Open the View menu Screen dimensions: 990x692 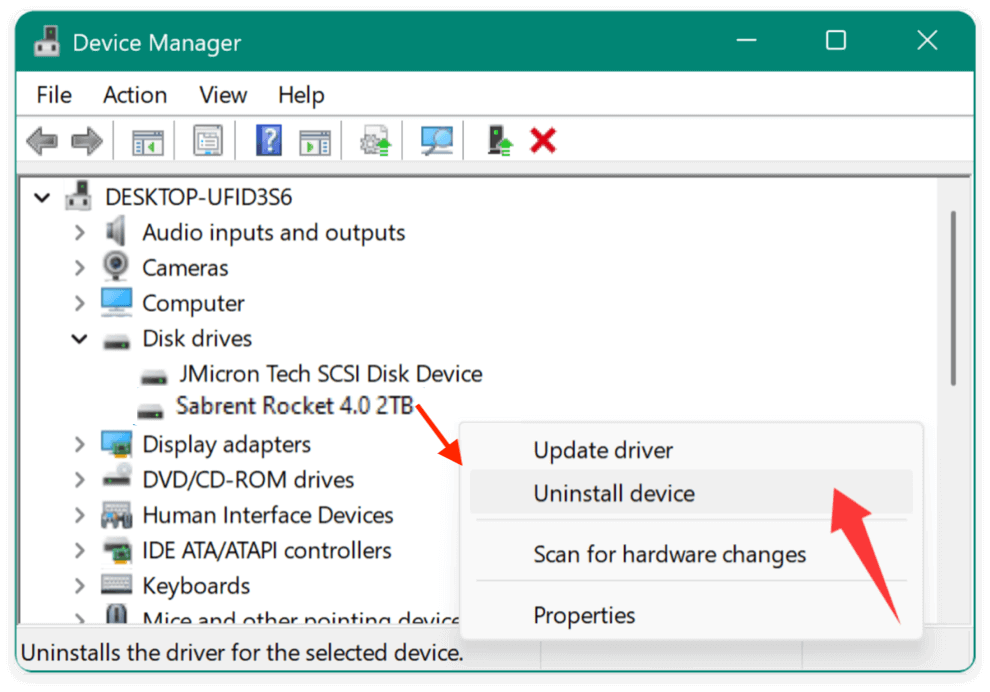coord(222,95)
